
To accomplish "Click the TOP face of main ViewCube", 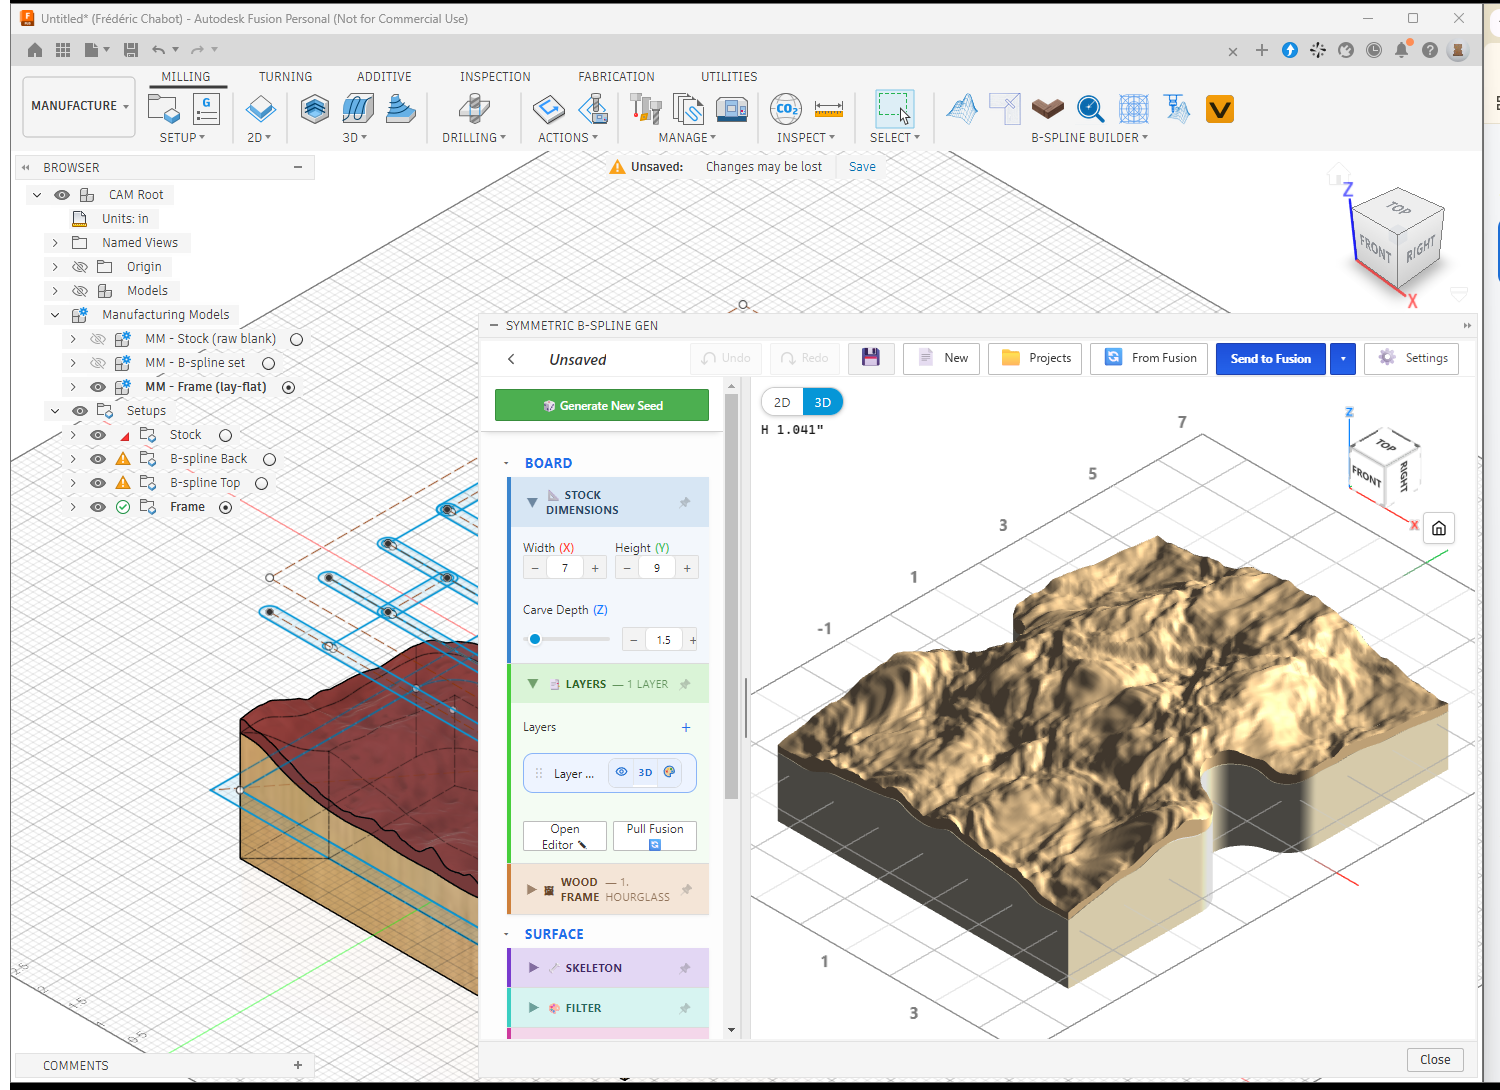I will click(x=1398, y=208).
